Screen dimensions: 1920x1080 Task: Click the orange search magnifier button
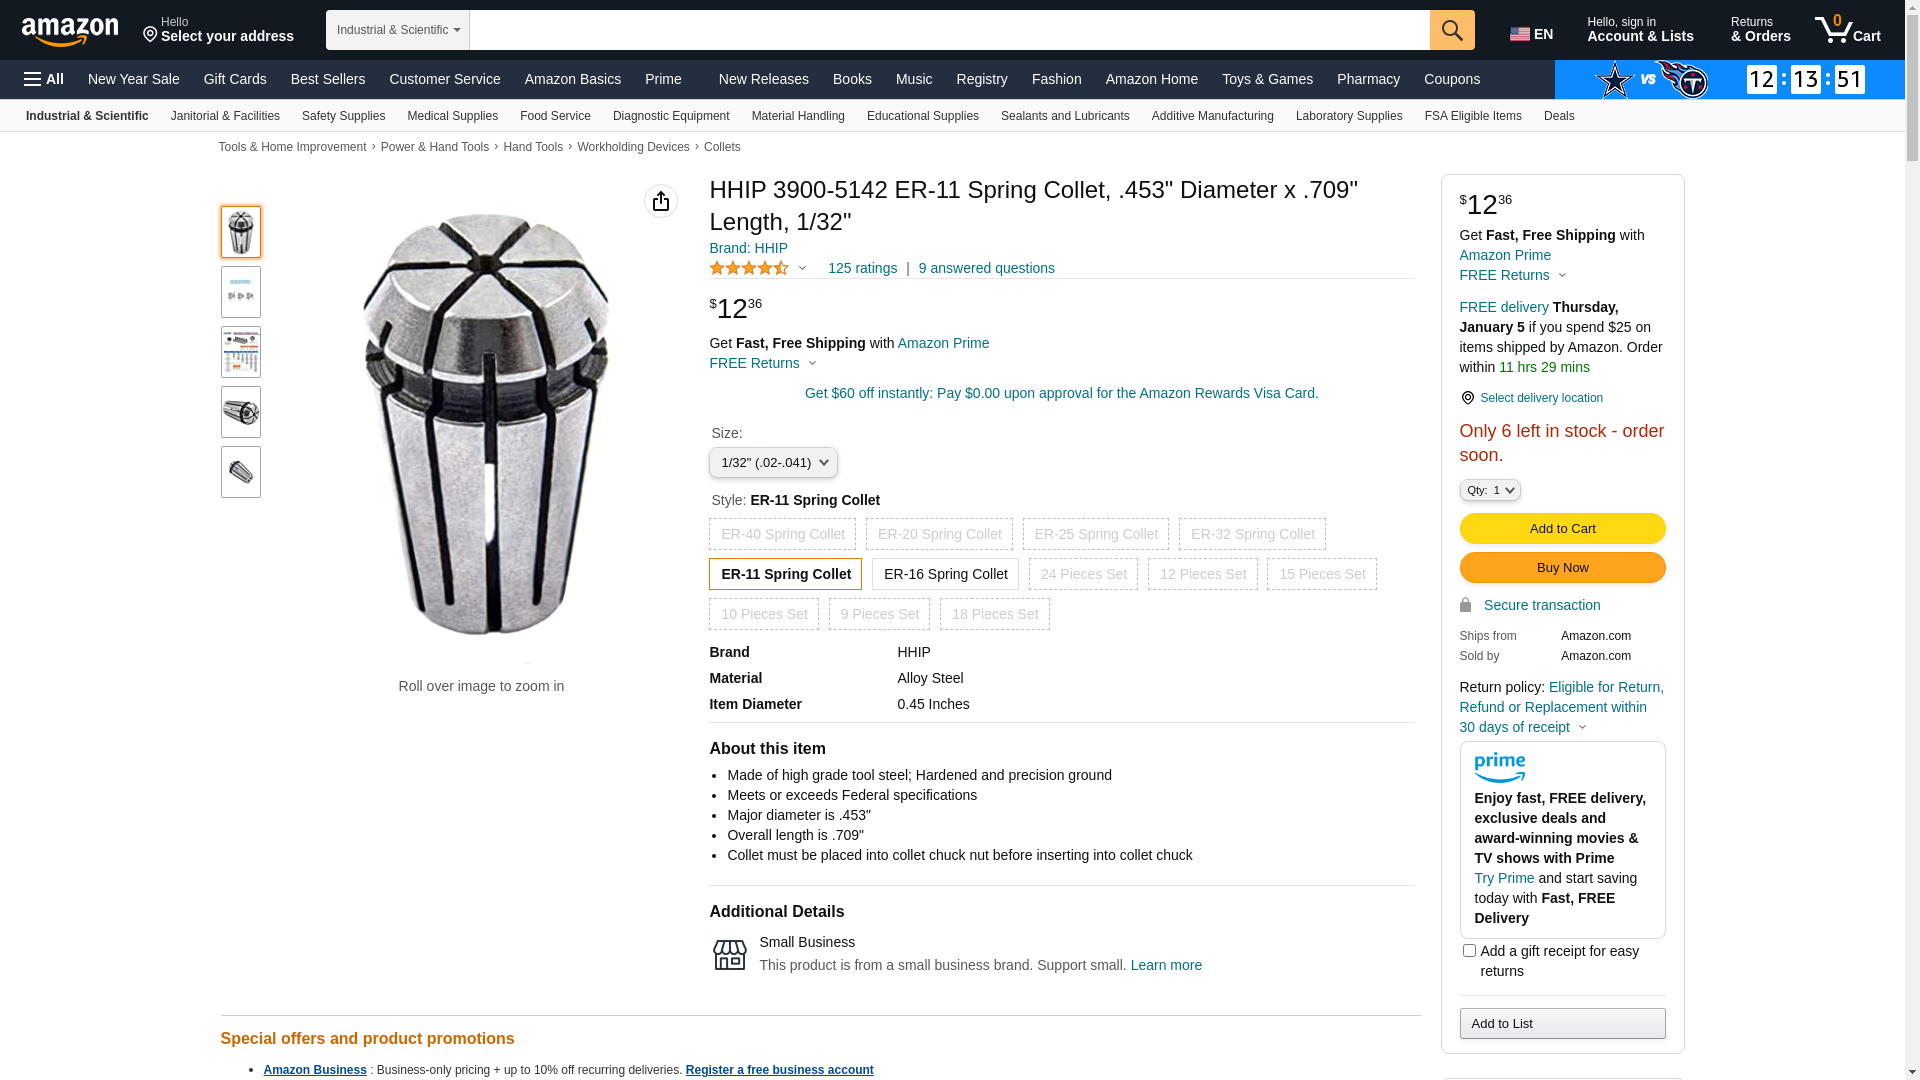[1452, 30]
